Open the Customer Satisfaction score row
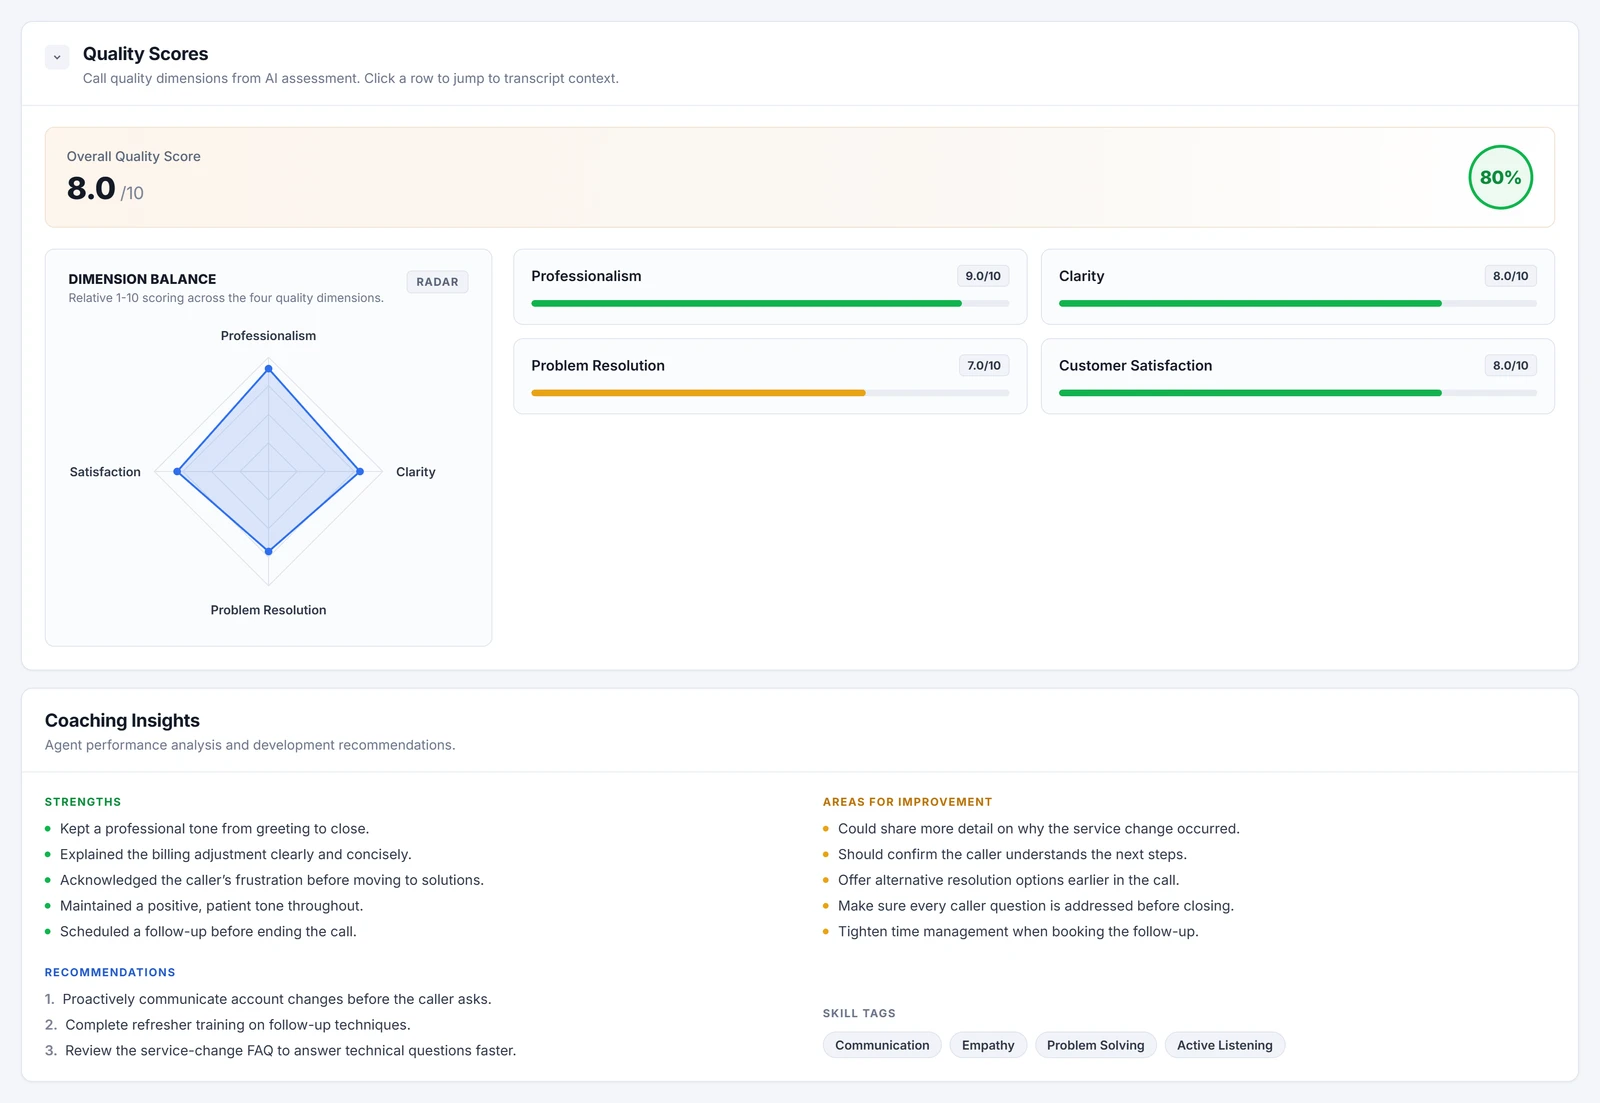Image resolution: width=1600 pixels, height=1103 pixels. pyautogui.click(x=1298, y=376)
